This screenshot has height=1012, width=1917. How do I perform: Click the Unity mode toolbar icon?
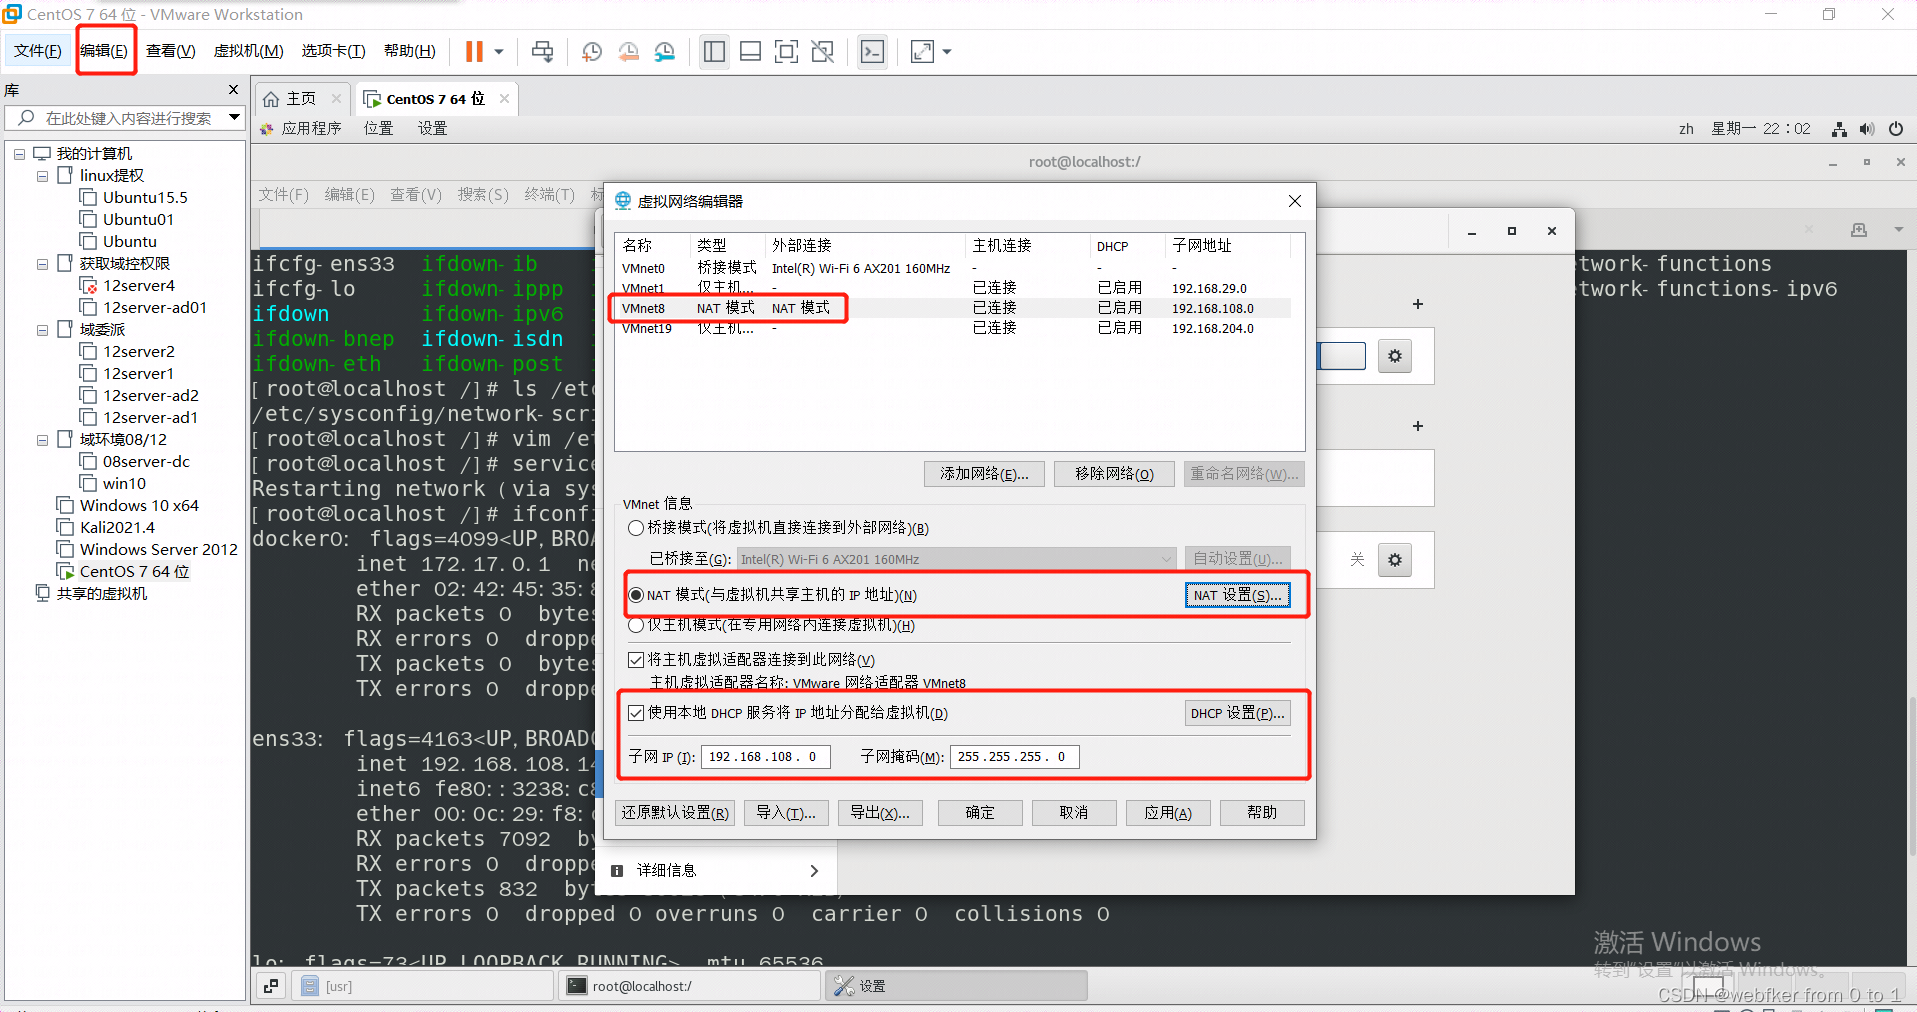(x=822, y=51)
